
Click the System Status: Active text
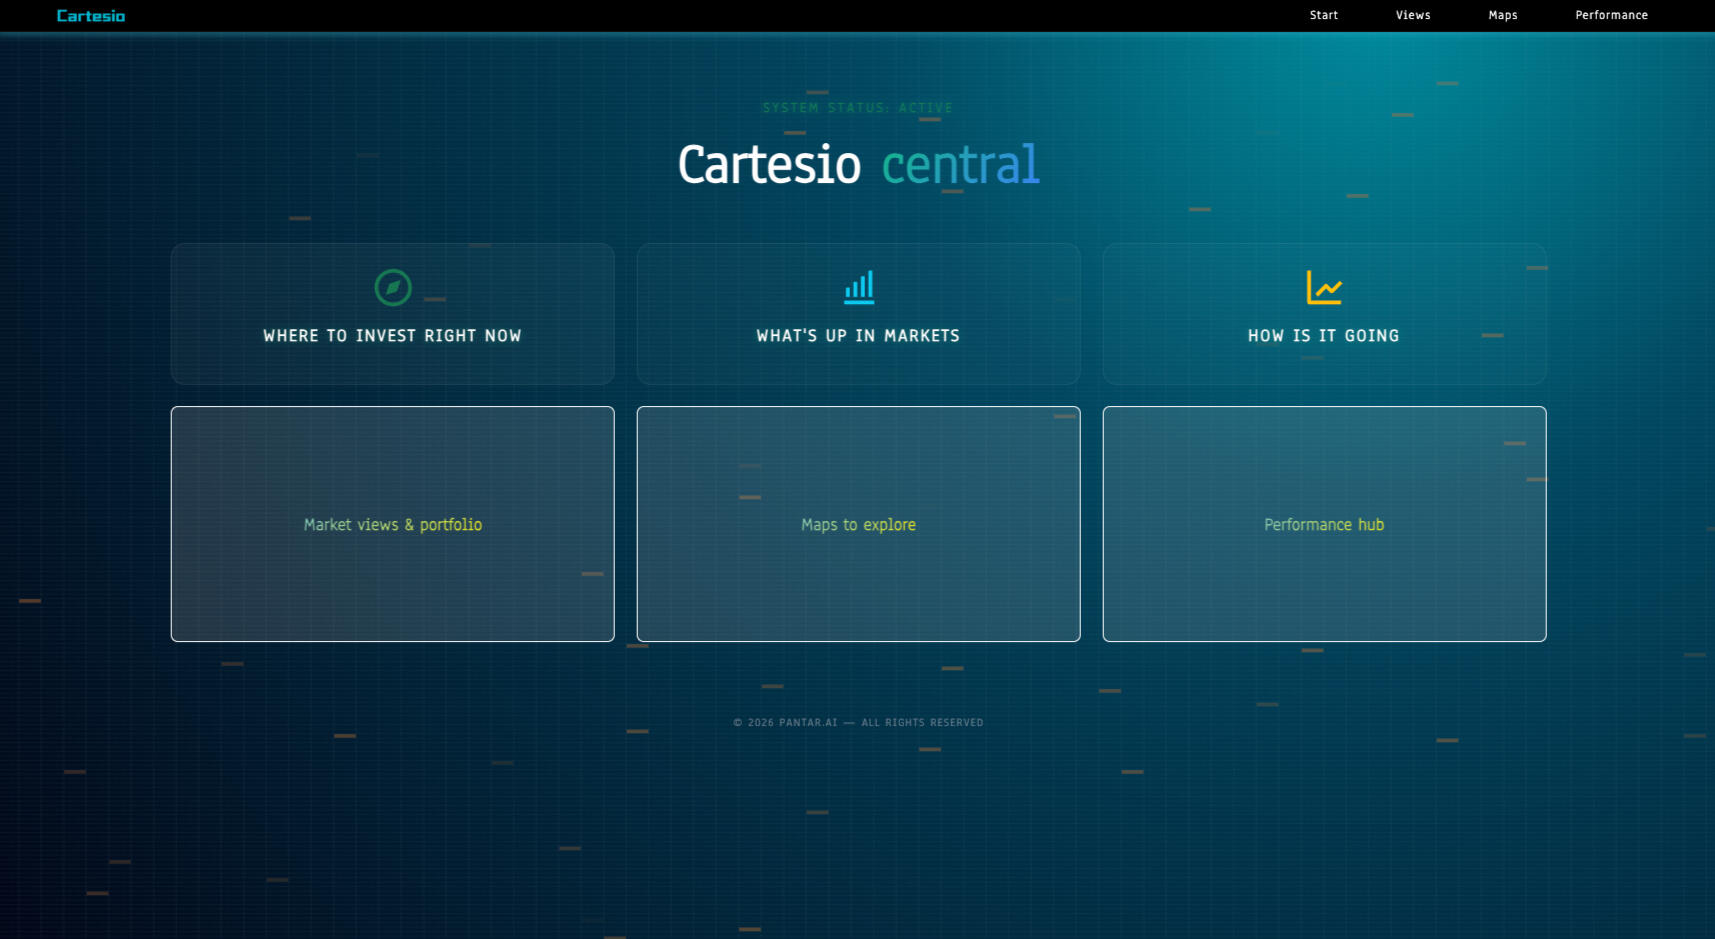pyautogui.click(x=857, y=108)
